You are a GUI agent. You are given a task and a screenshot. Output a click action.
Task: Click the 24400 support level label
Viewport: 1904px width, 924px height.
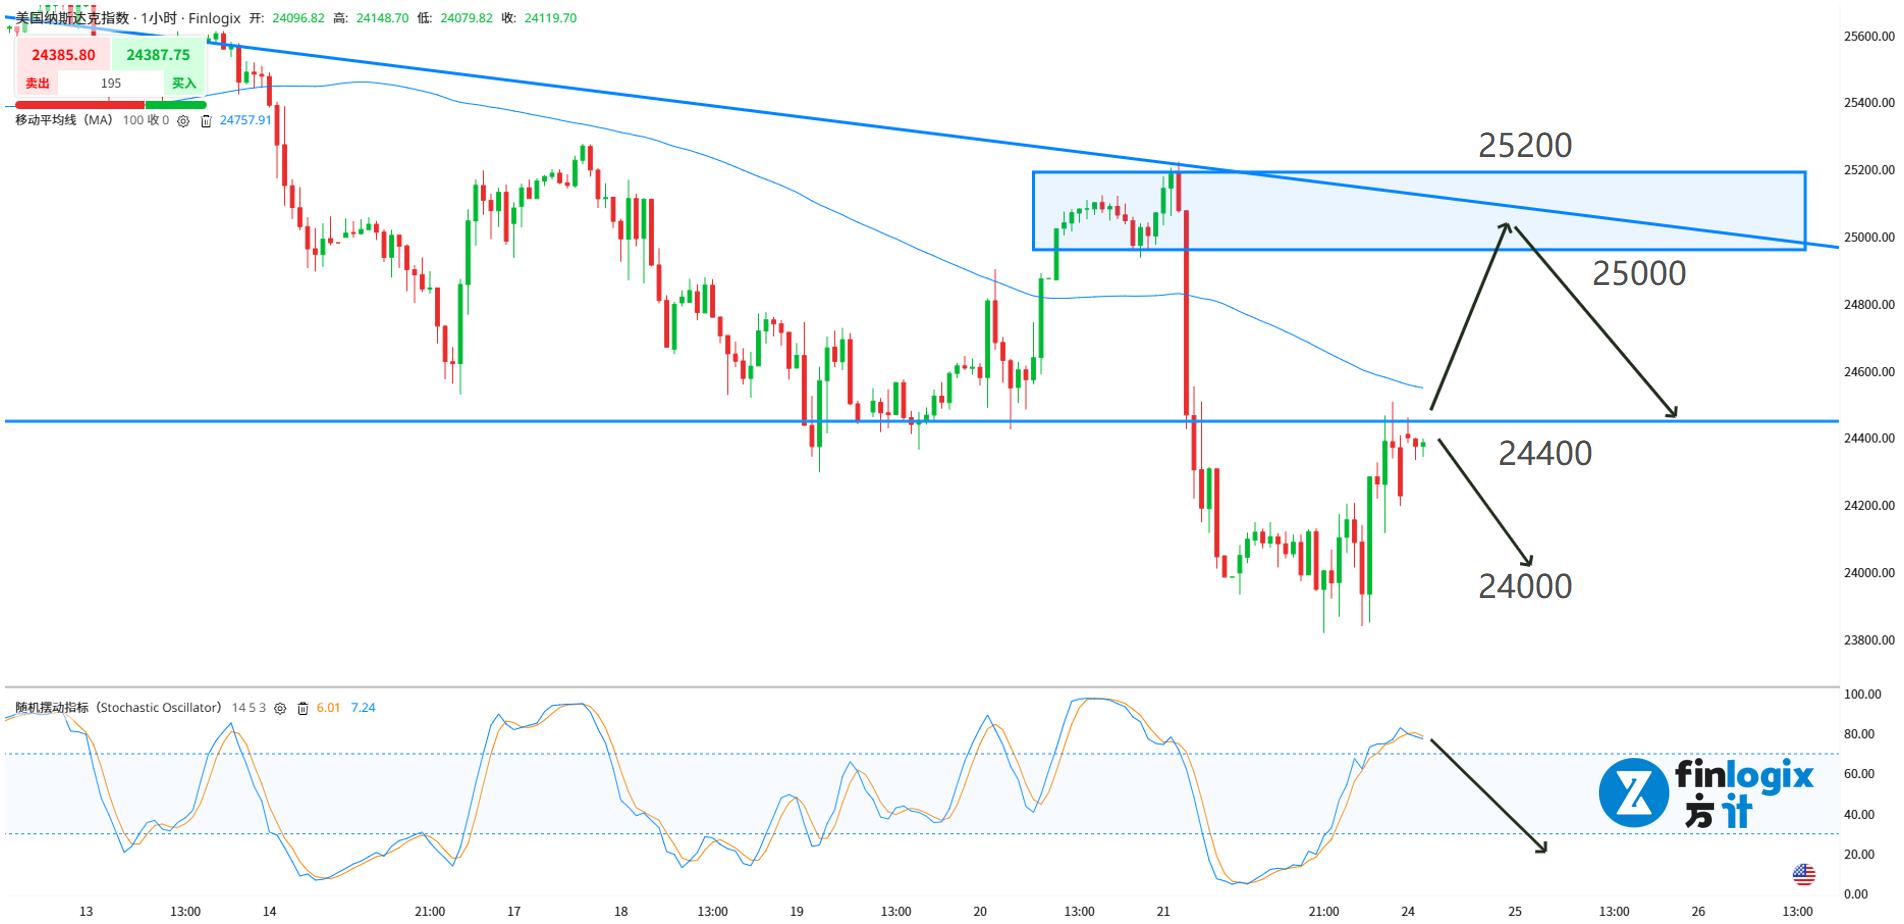coord(1545,454)
